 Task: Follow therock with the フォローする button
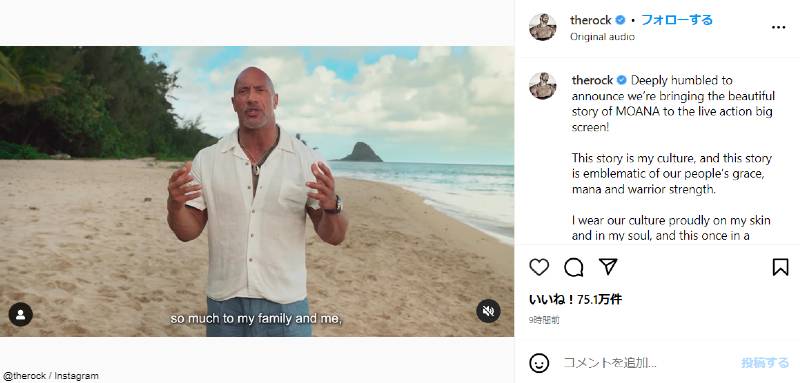677,20
